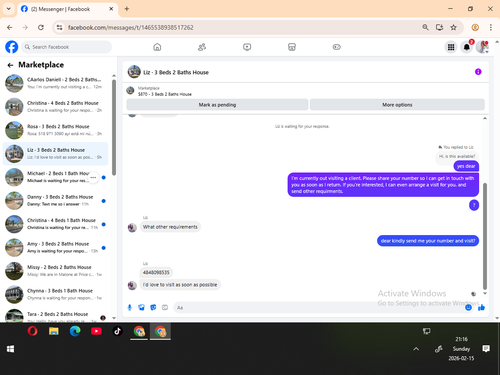
Task: Open the three-dot menu on Michael's chat
Action: [x=93, y=177]
